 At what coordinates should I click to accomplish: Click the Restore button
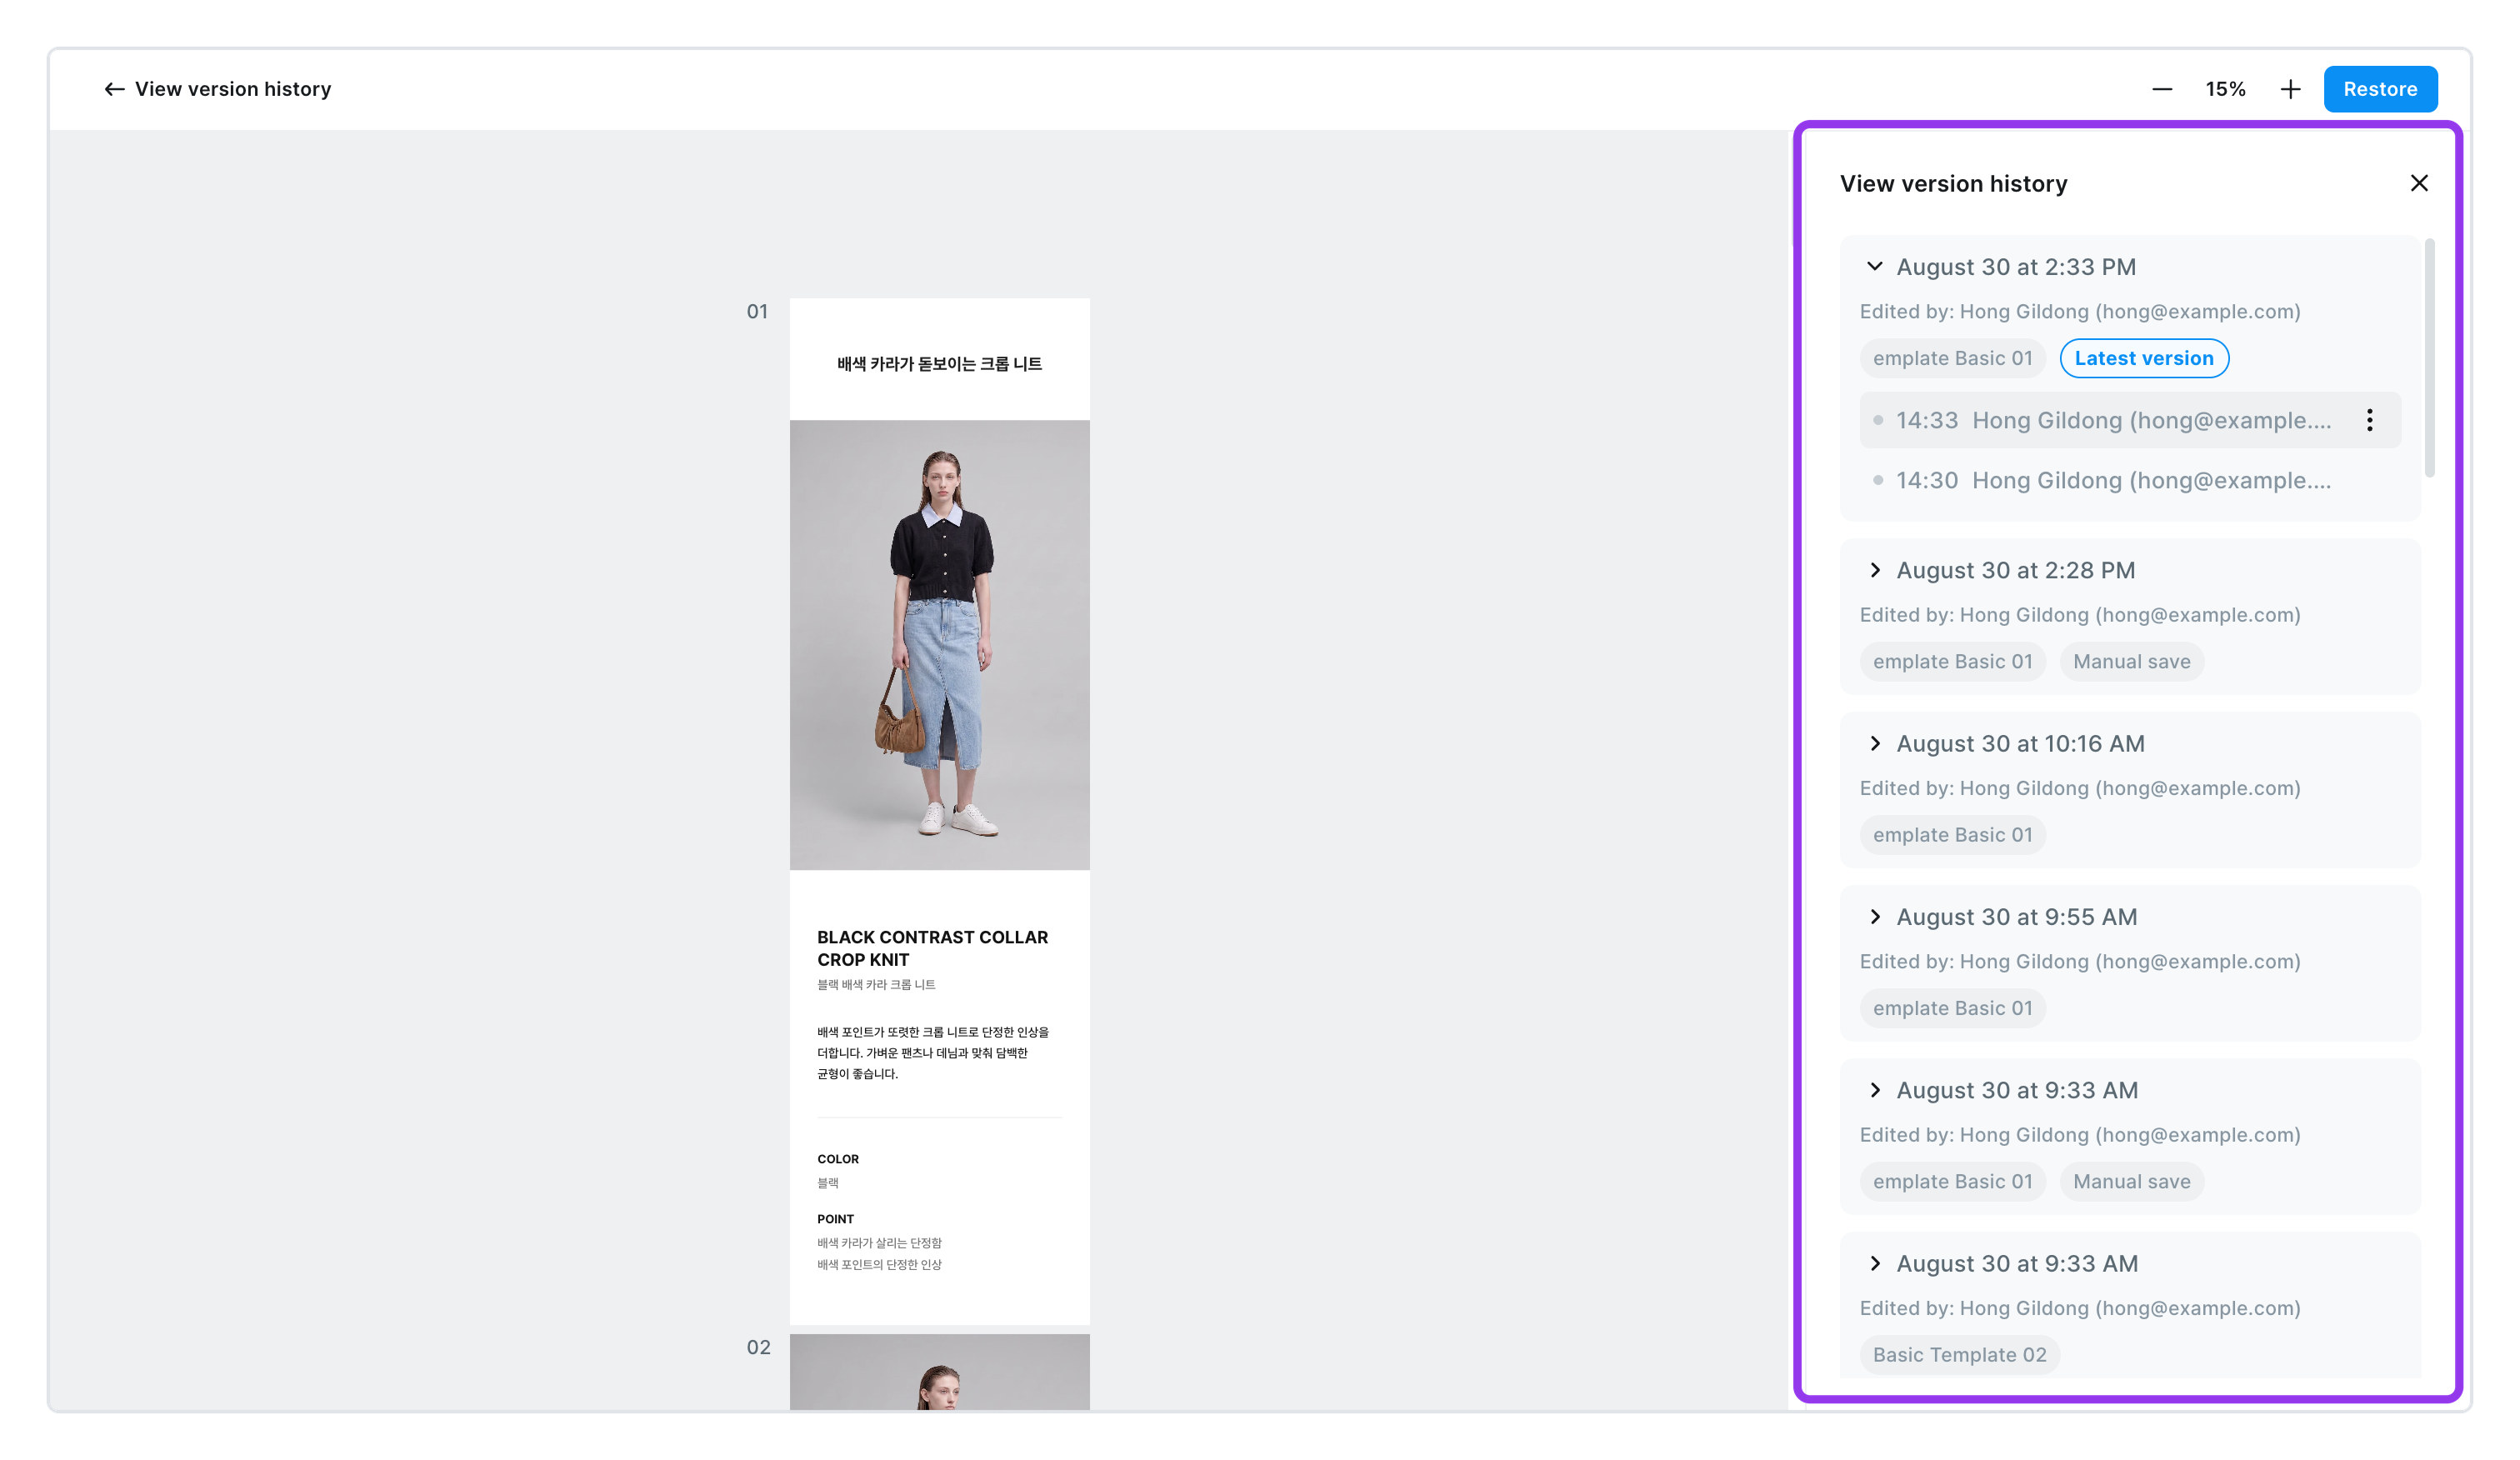(x=2380, y=89)
